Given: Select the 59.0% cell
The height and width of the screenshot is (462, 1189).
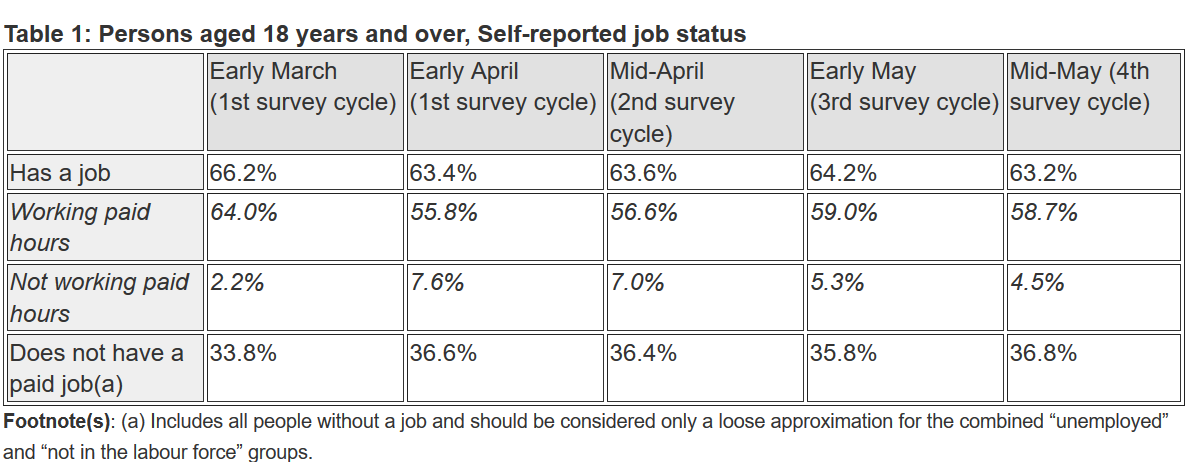Looking at the screenshot, I should point(844,212).
